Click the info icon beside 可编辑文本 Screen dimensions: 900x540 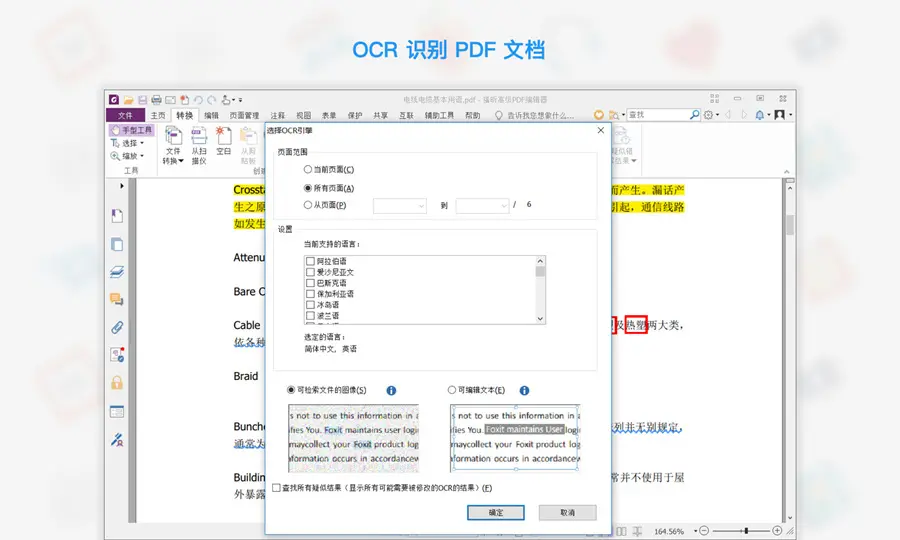[524, 390]
